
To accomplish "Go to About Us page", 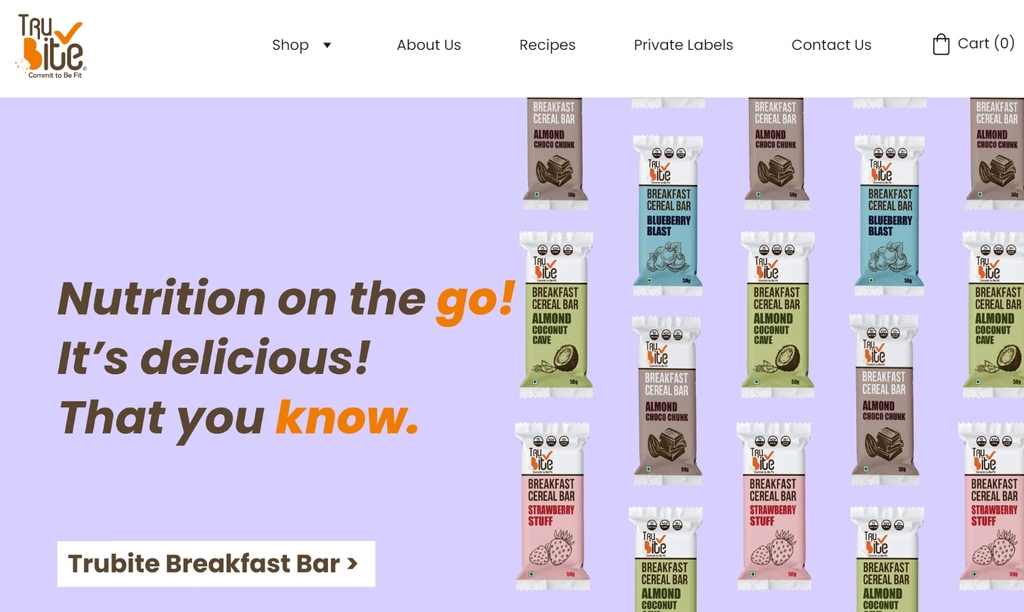I will pos(428,45).
